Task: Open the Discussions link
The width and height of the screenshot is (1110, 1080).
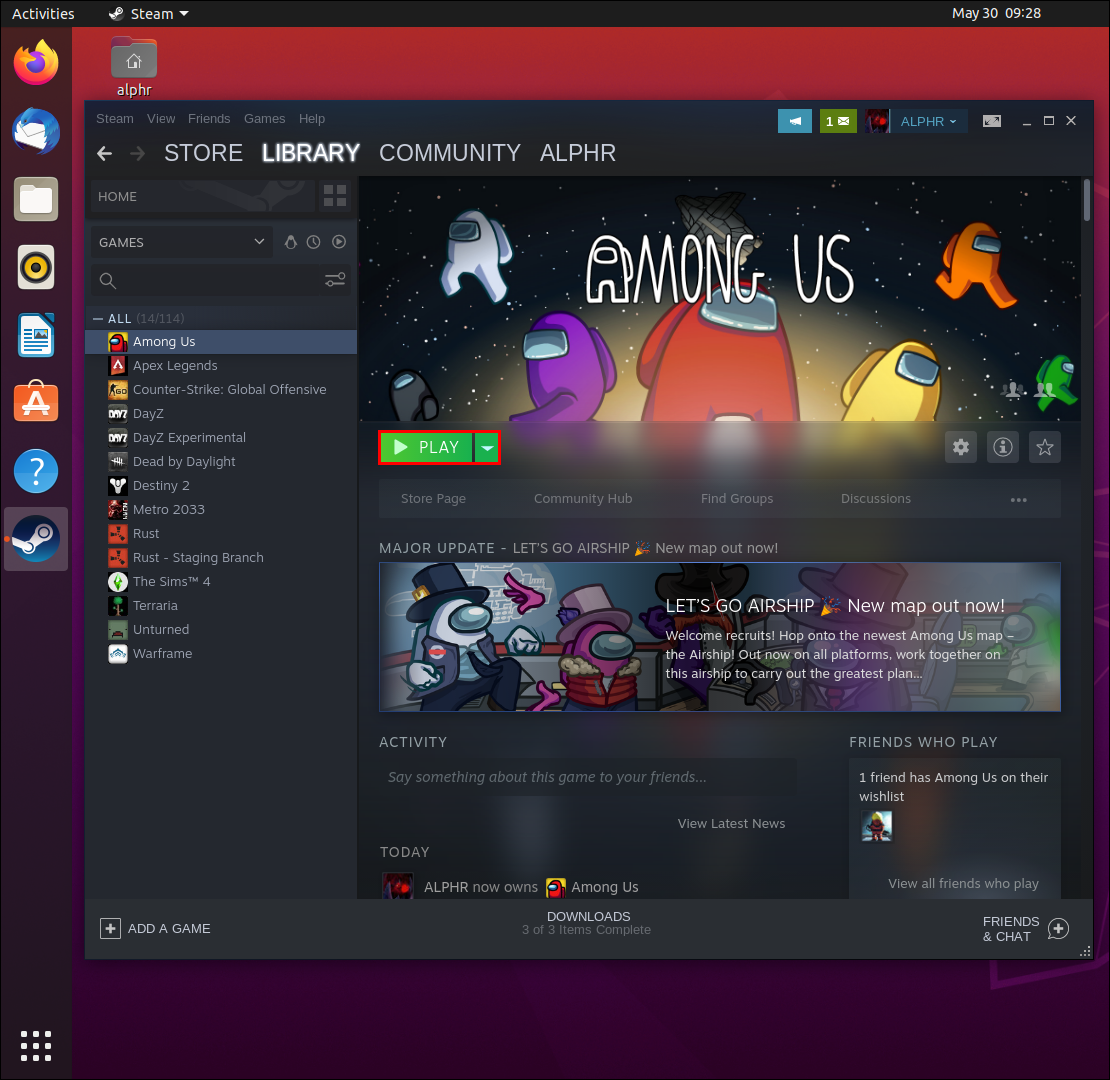Action: (876, 498)
